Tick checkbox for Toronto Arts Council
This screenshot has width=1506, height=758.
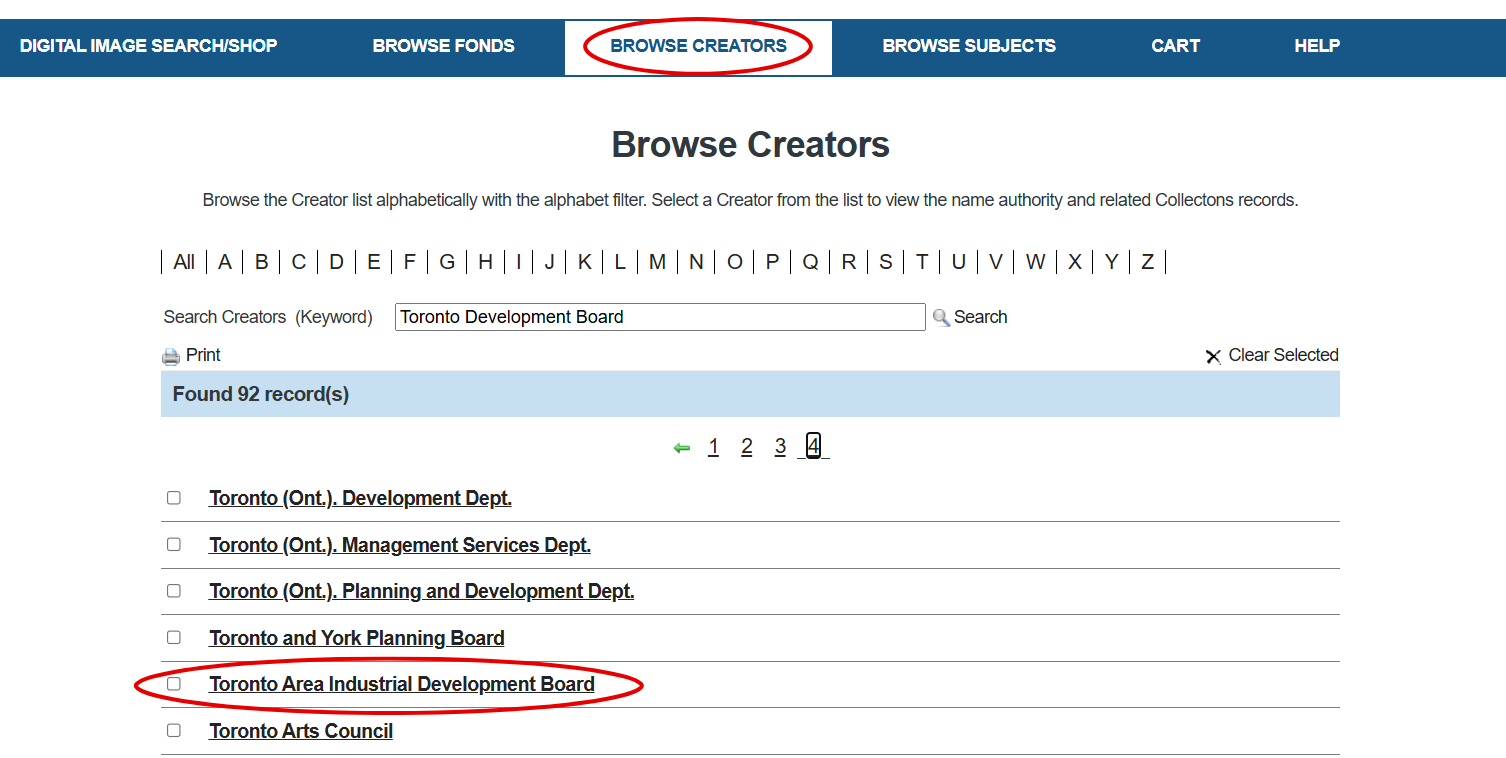click(174, 731)
